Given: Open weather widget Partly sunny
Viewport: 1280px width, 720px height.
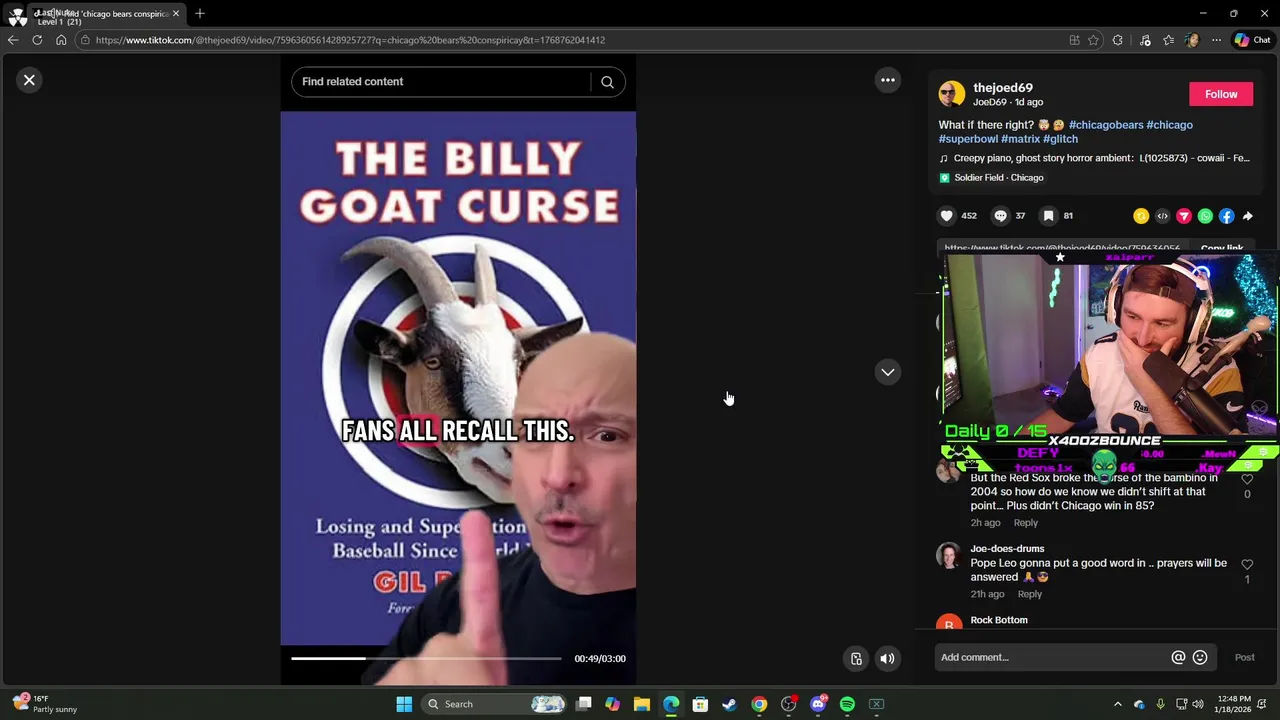Looking at the screenshot, I should (45, 704).
